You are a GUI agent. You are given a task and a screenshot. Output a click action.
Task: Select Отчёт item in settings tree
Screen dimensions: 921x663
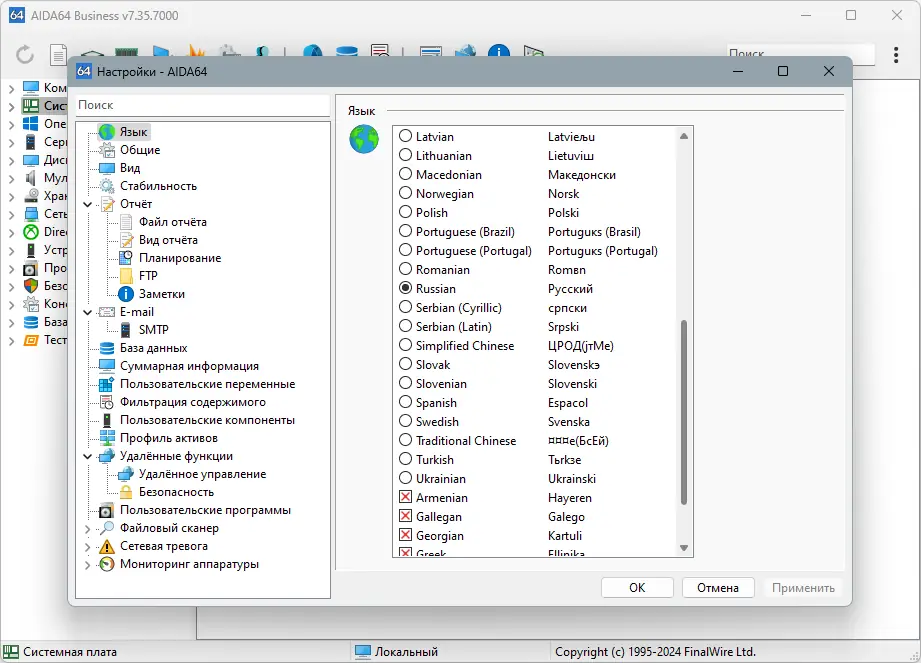(136, 204)
